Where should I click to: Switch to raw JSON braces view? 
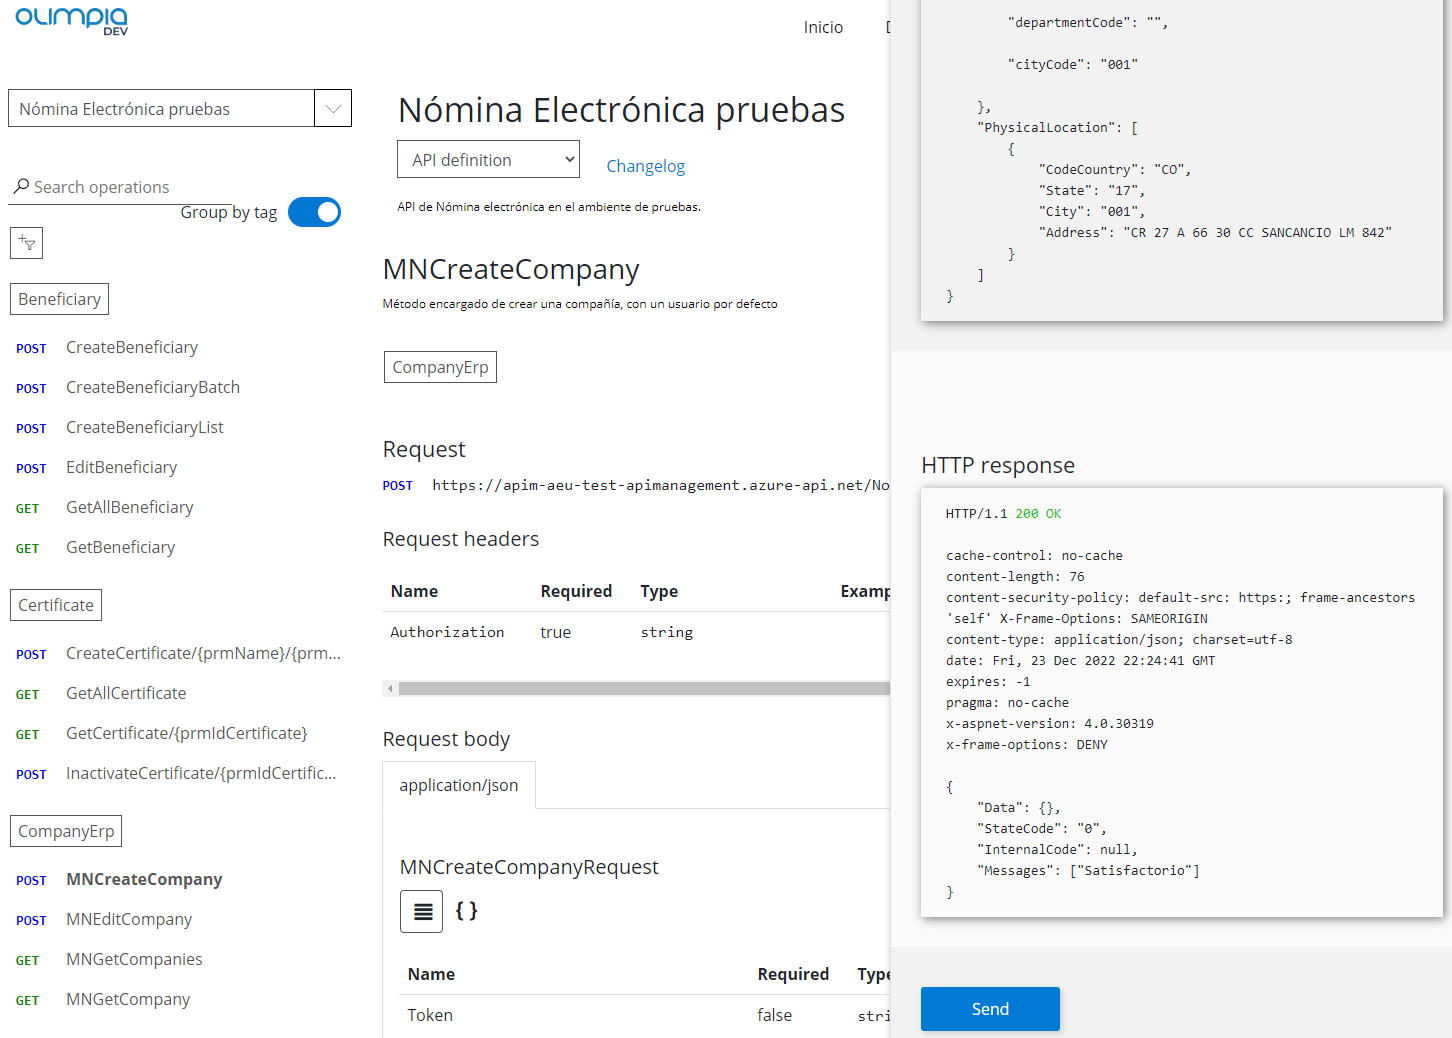466,911
